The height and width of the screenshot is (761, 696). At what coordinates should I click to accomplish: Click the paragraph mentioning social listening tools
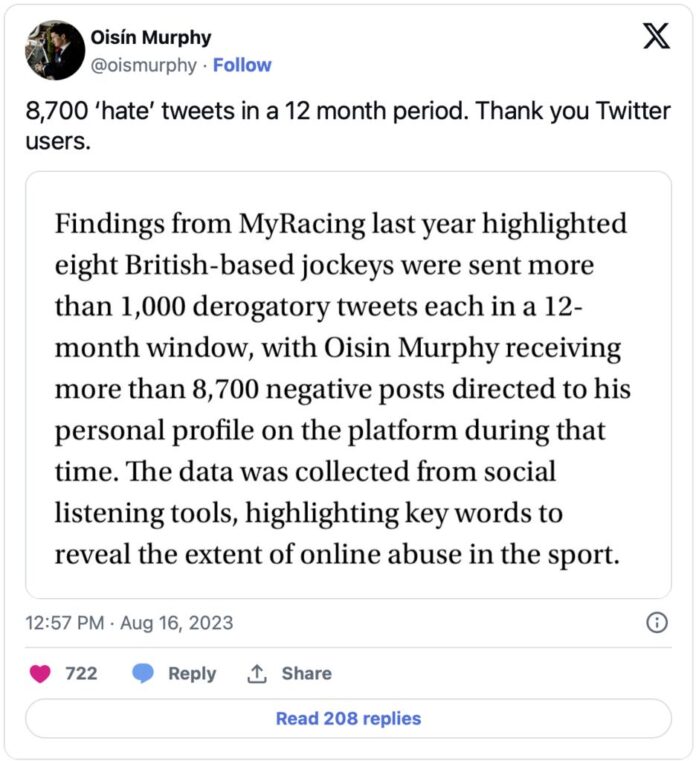click(343, 389)
